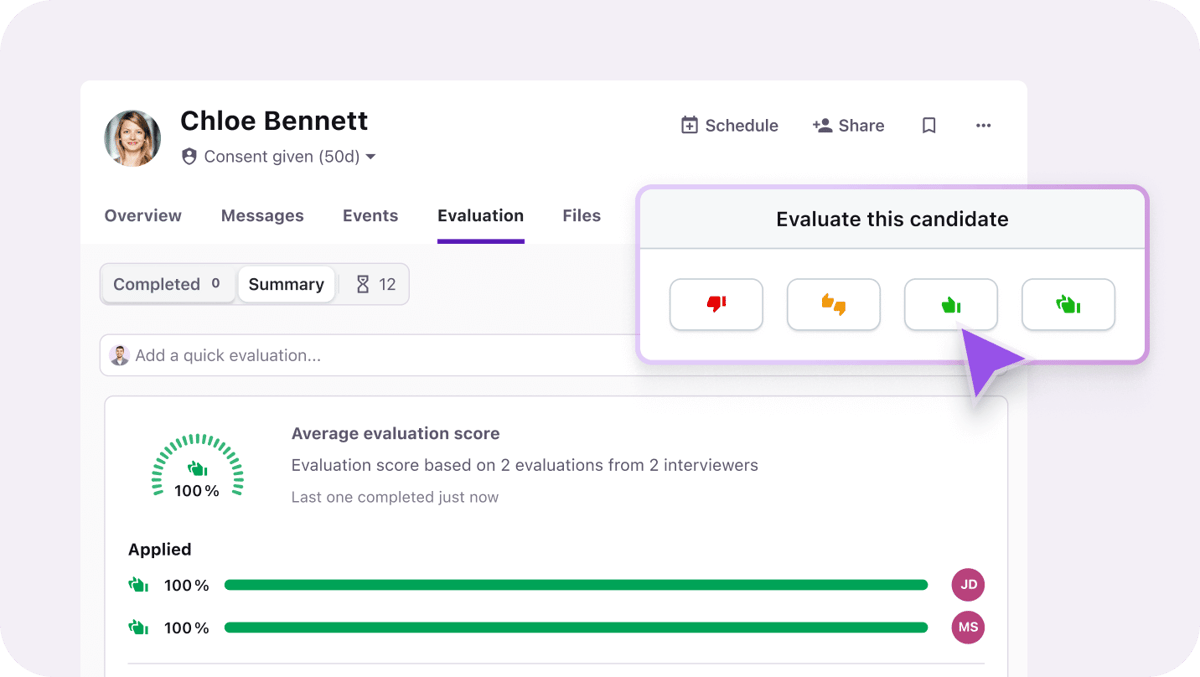The width and height of the screenshot is (1200, 677).
Task: Switch to the Completed evaluations view
Action: [x=167, y=284]
